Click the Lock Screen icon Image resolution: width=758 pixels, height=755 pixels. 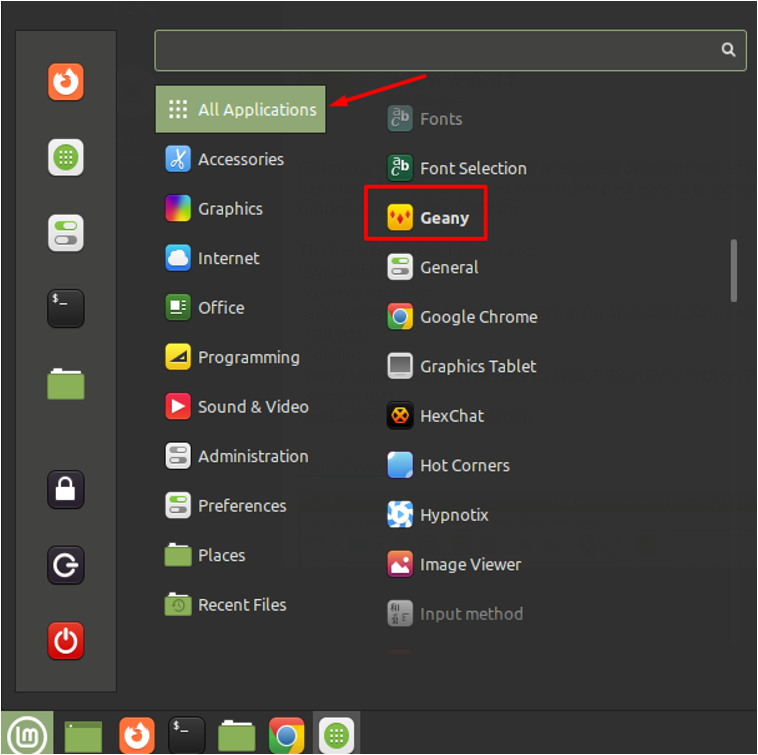66,489
